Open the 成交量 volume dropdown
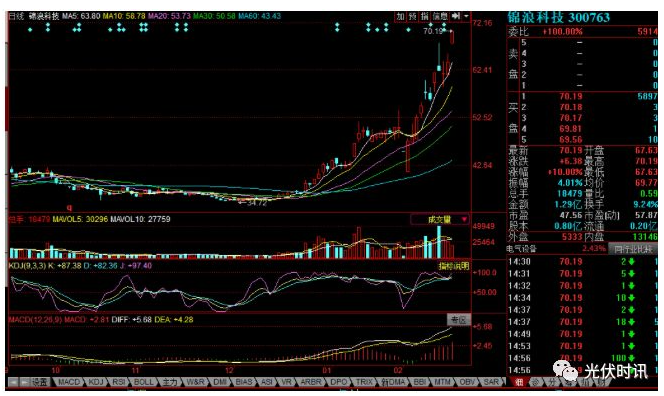Image resolution: width=664 pixels, height=396 pixels. [x=440, y=219]
